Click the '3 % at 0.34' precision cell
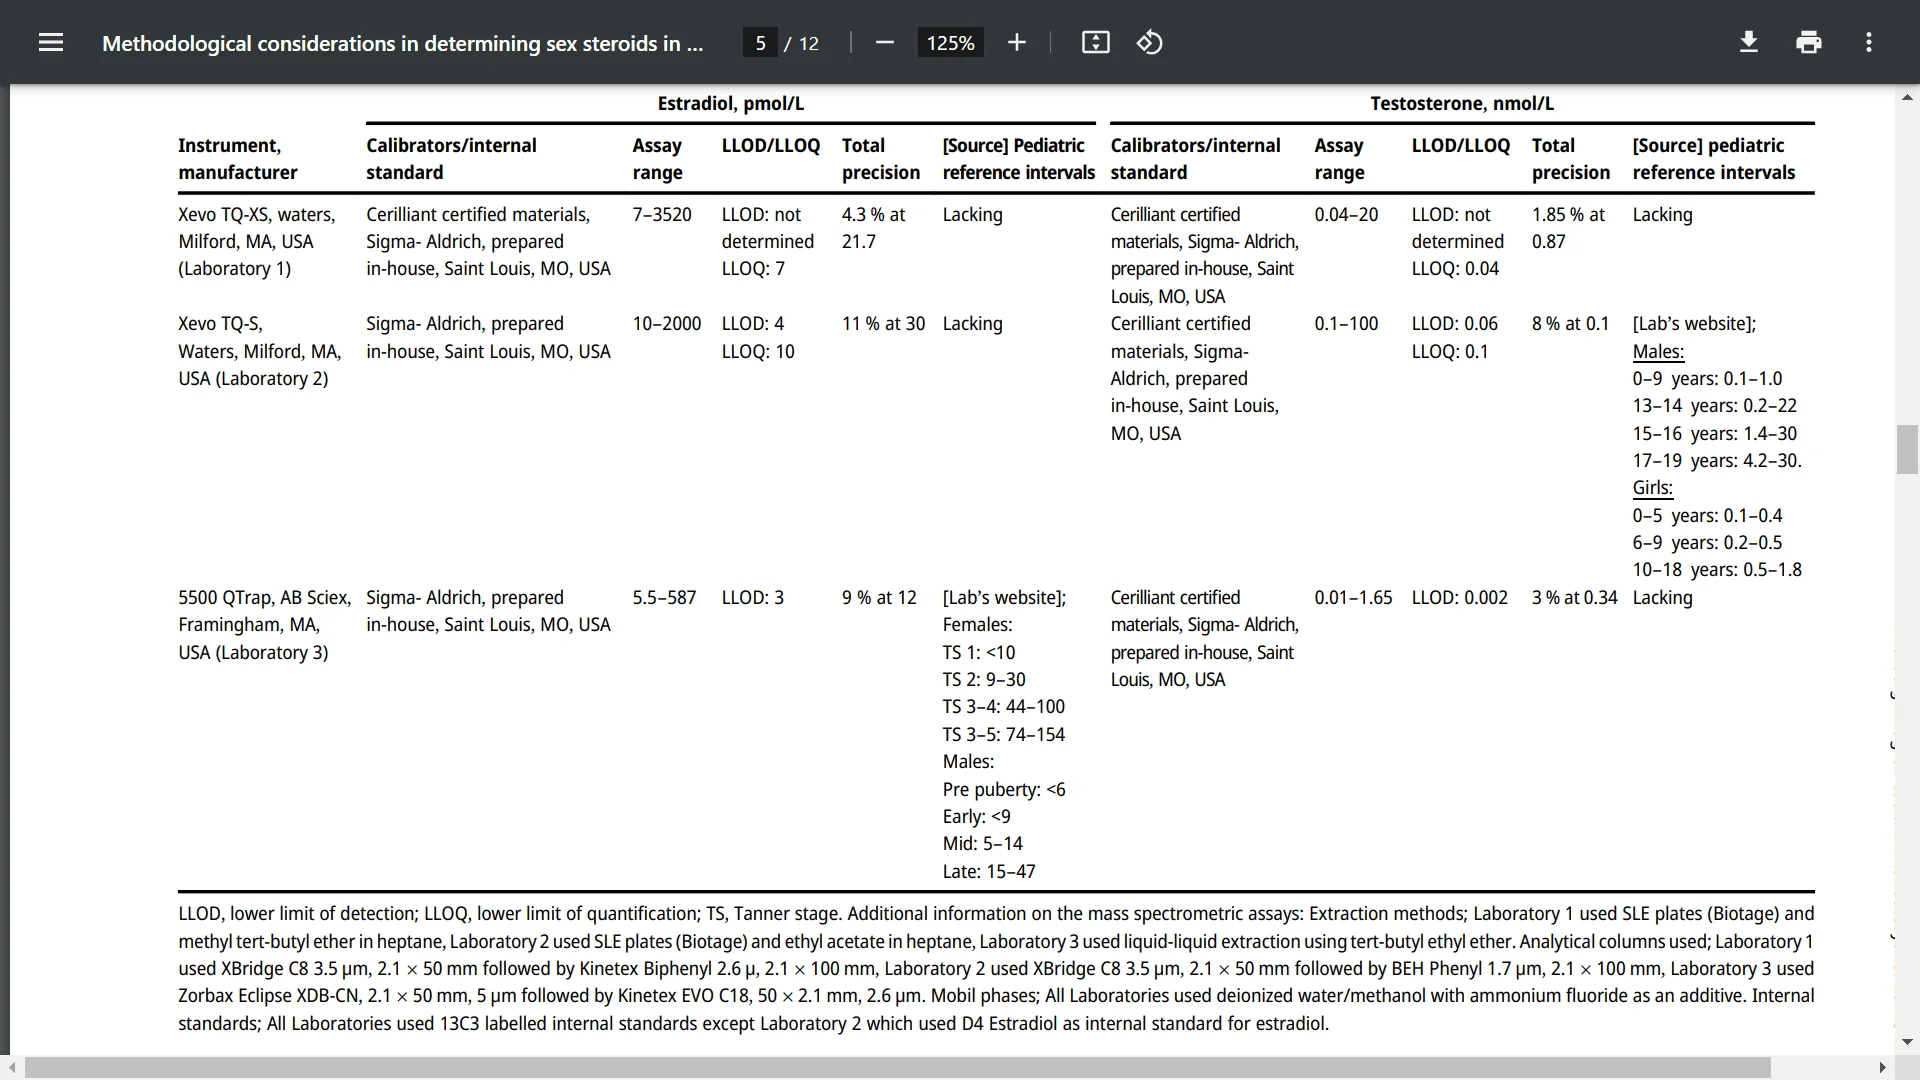 [1574, 597]
